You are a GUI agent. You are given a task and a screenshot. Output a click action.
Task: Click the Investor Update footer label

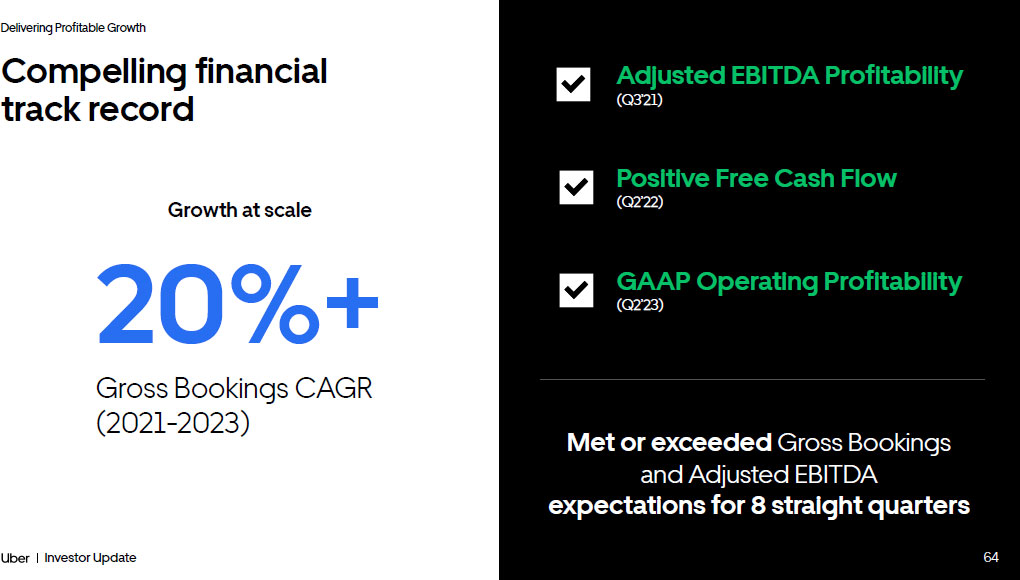point(90,558)
